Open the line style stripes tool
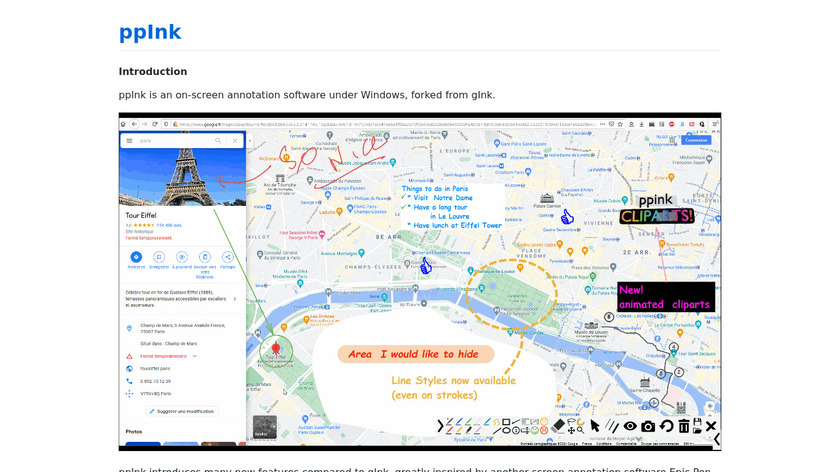The image size is (840, 472). (x=612, y=426)
